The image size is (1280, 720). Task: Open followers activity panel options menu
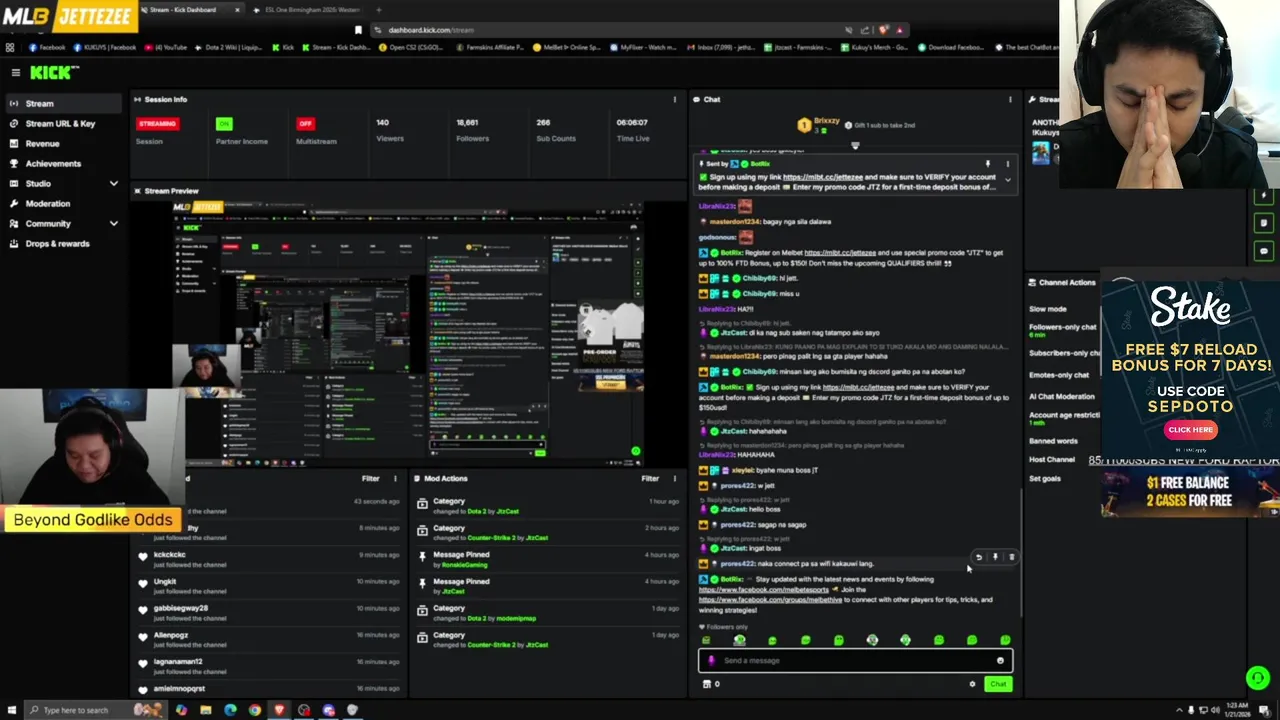(394, 478)
